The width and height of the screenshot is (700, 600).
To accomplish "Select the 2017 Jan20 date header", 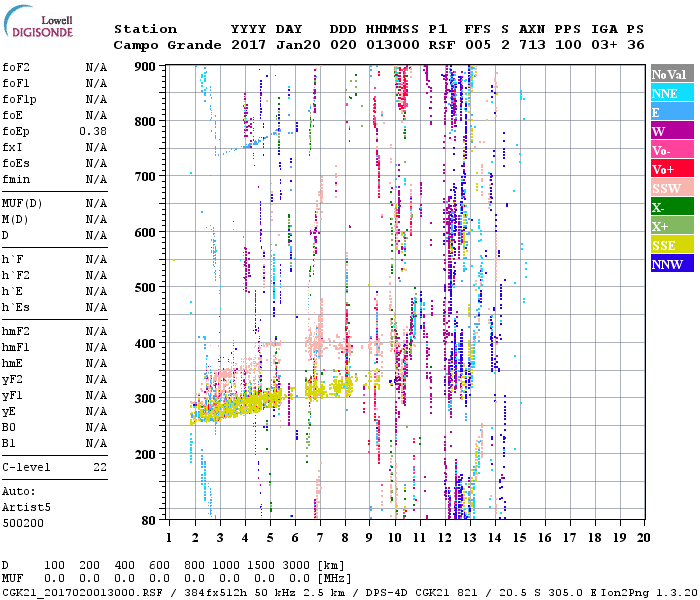I will pyautogui.click(x=267, y=45).
